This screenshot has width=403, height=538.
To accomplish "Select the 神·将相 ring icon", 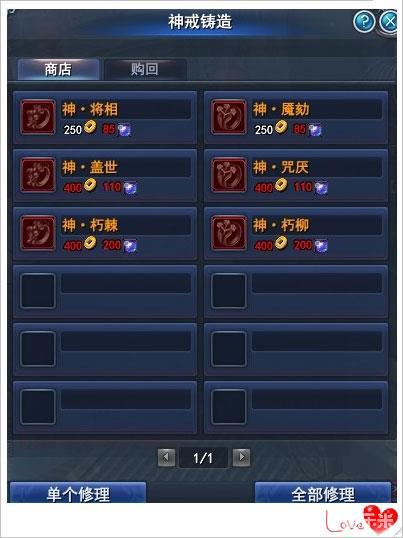I will (38, 117).
